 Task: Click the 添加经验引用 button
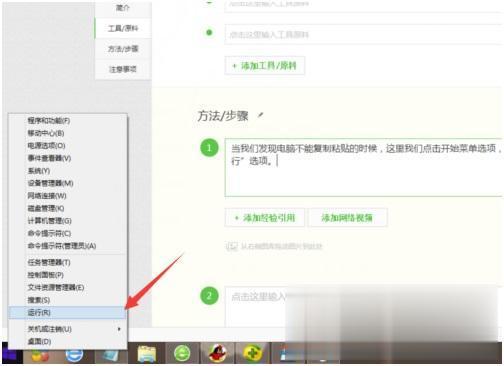coord(265,218)
